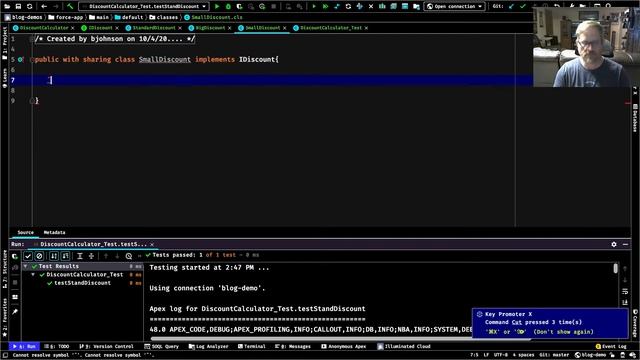Click the Expand All icon in test toolbar
Viewport: 640px width, 360px height.
80,256
